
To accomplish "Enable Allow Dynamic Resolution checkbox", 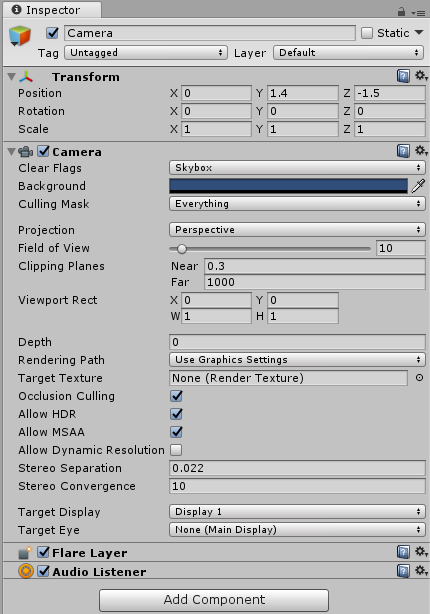I will pos(176,450).
